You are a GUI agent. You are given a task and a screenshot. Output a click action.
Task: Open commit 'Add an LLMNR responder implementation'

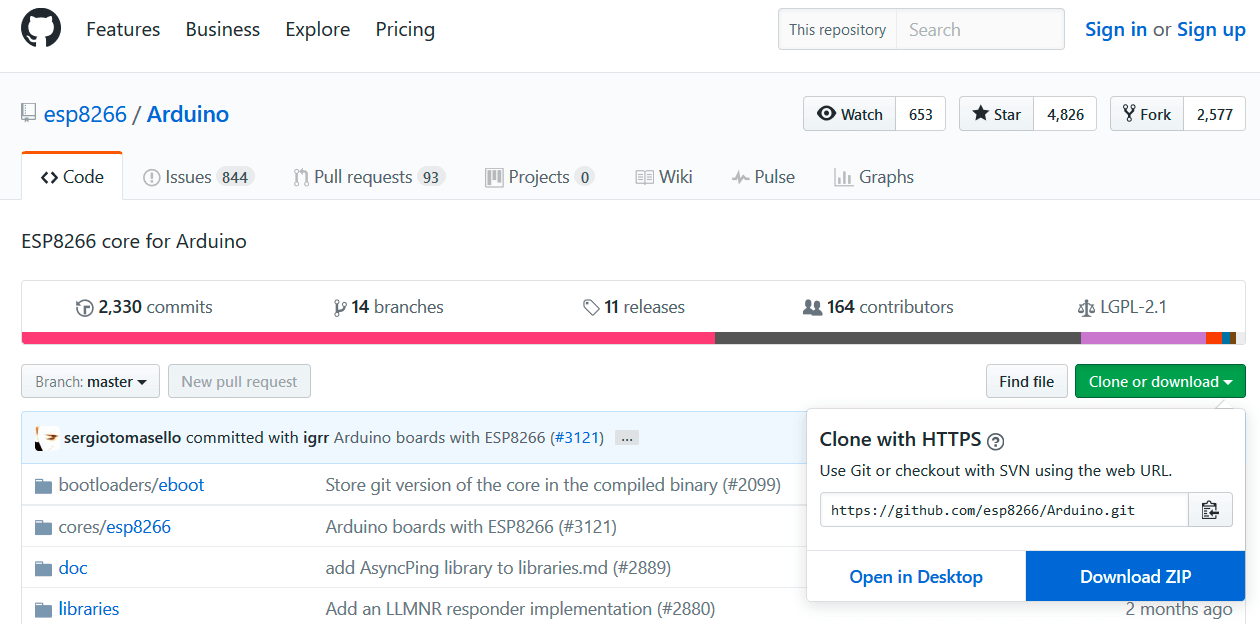(x=520, y=608)
